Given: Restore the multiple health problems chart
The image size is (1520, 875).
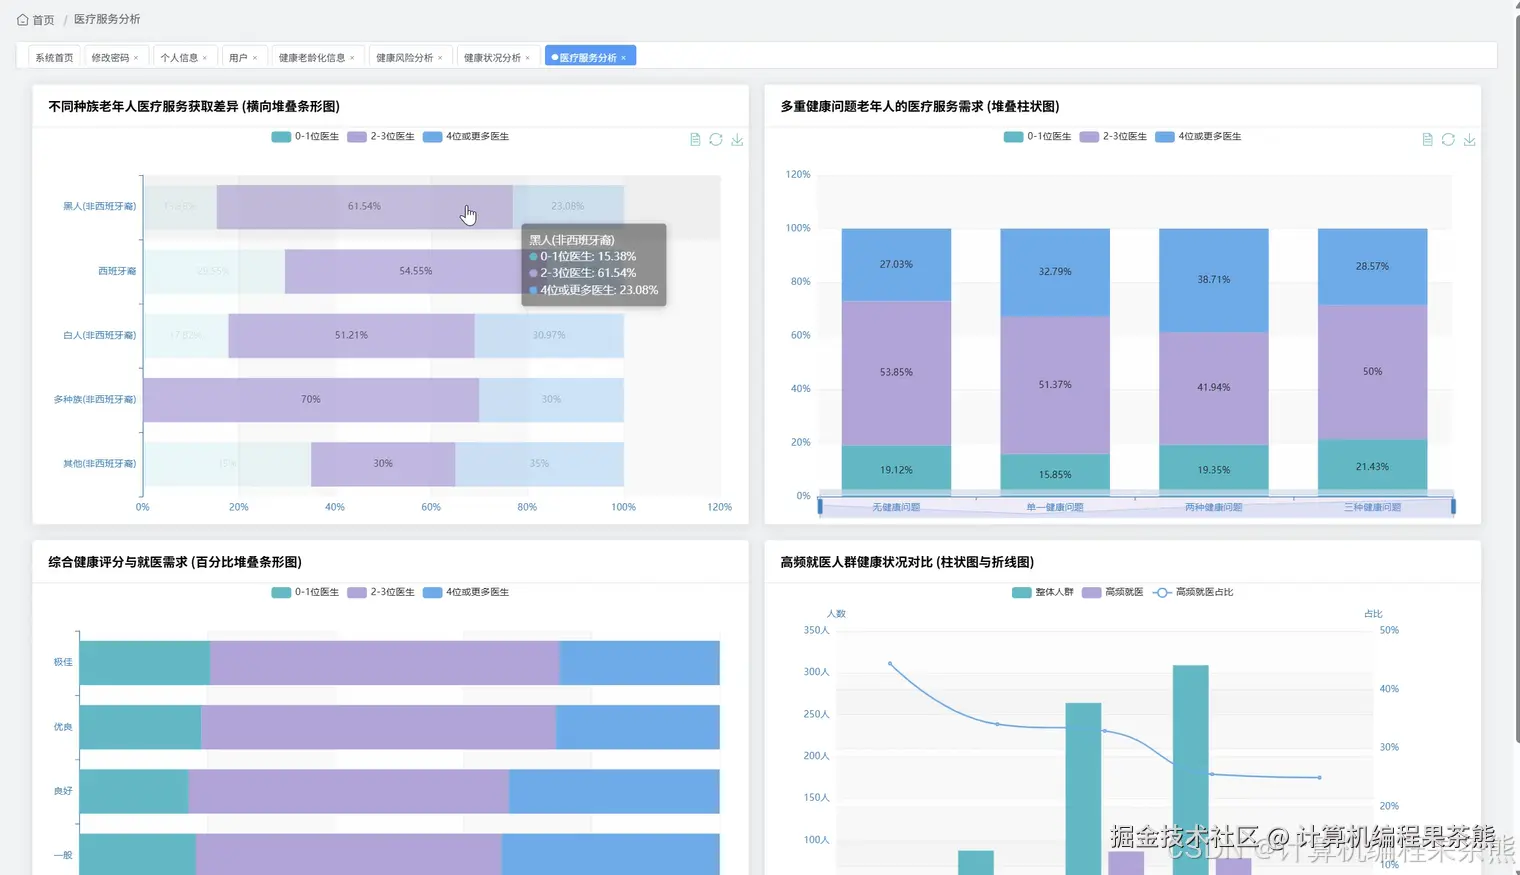Looking at the screenshot, I should pos(1448,140).
